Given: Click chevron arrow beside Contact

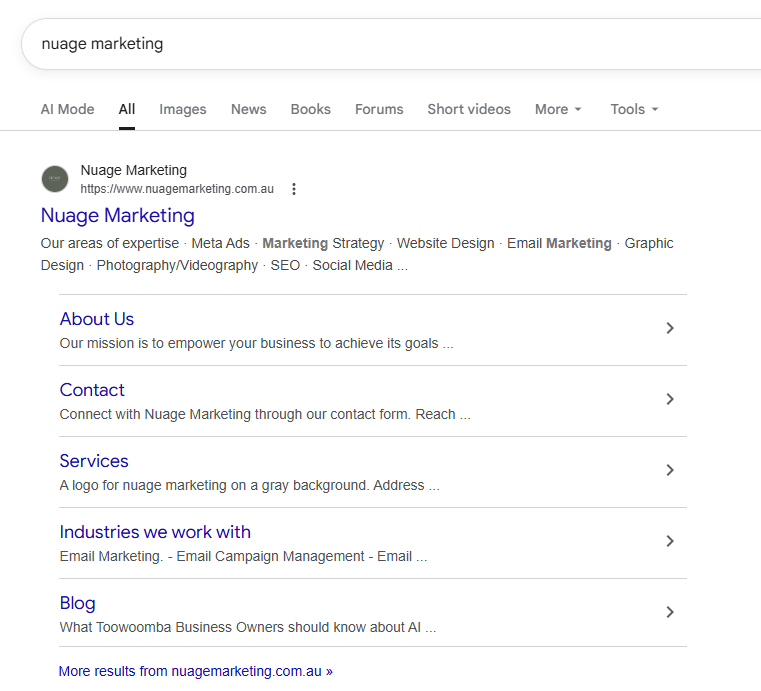Looking at the screenshot, I should pyautogui.click(x=670, y=399).
